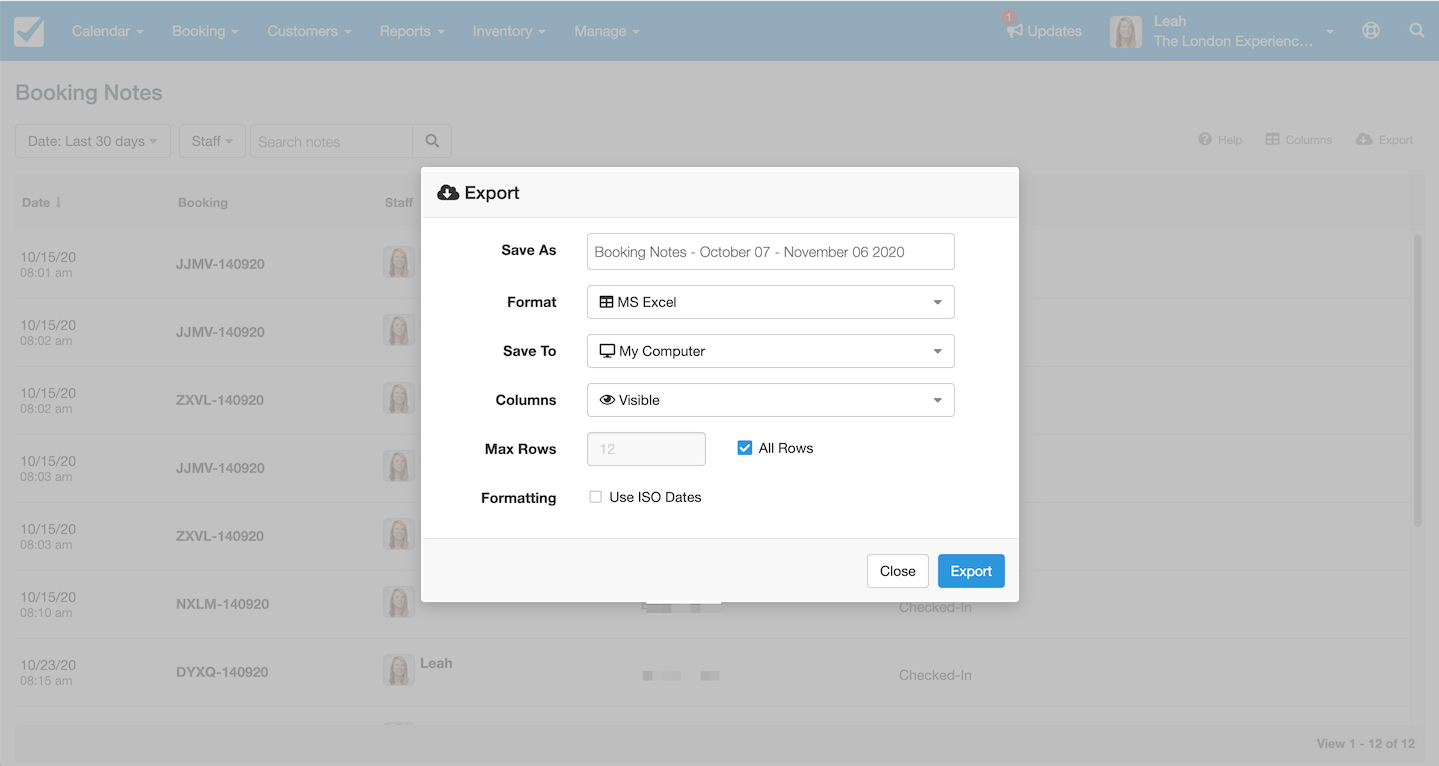Click the Save As filename field
1439x766 pixels.
770,252
